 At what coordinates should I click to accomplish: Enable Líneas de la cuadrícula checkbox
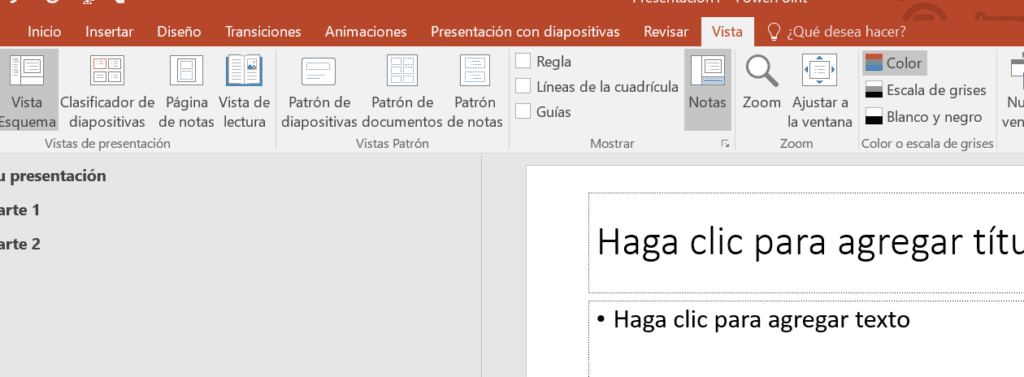point(522,86)
